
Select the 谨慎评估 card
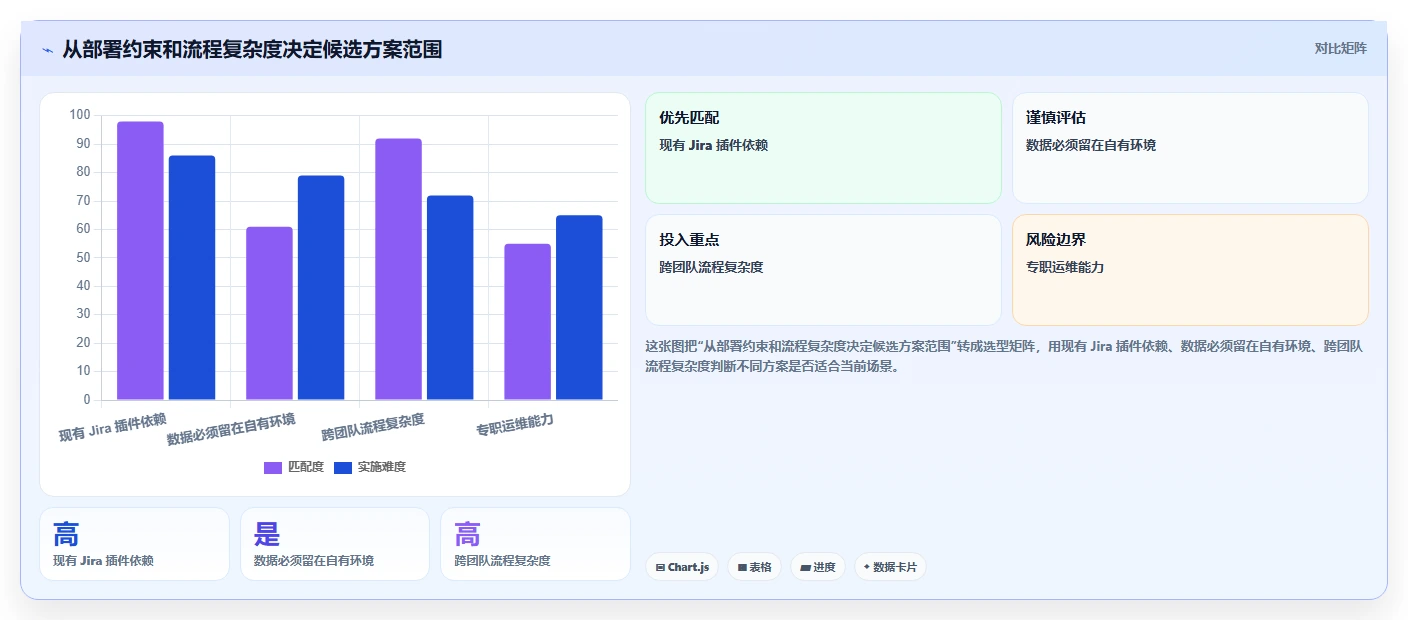[1190, 148]
